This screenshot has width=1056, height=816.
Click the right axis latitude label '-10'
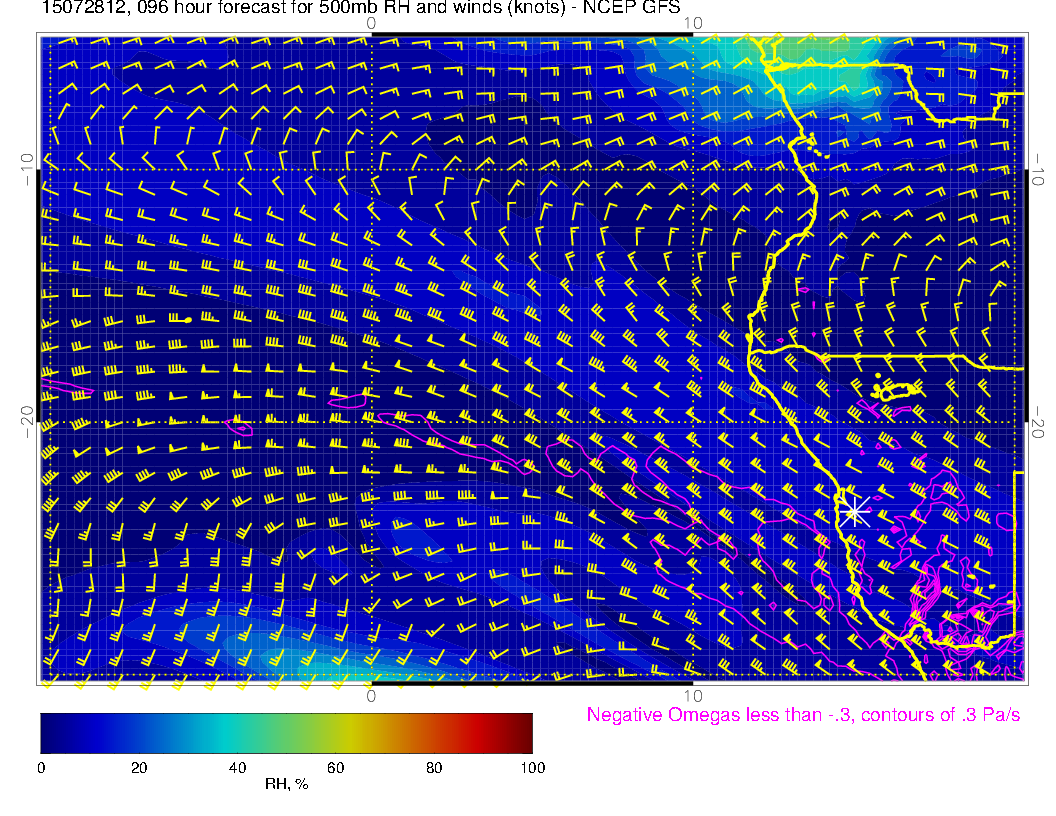coord(1038,169)
